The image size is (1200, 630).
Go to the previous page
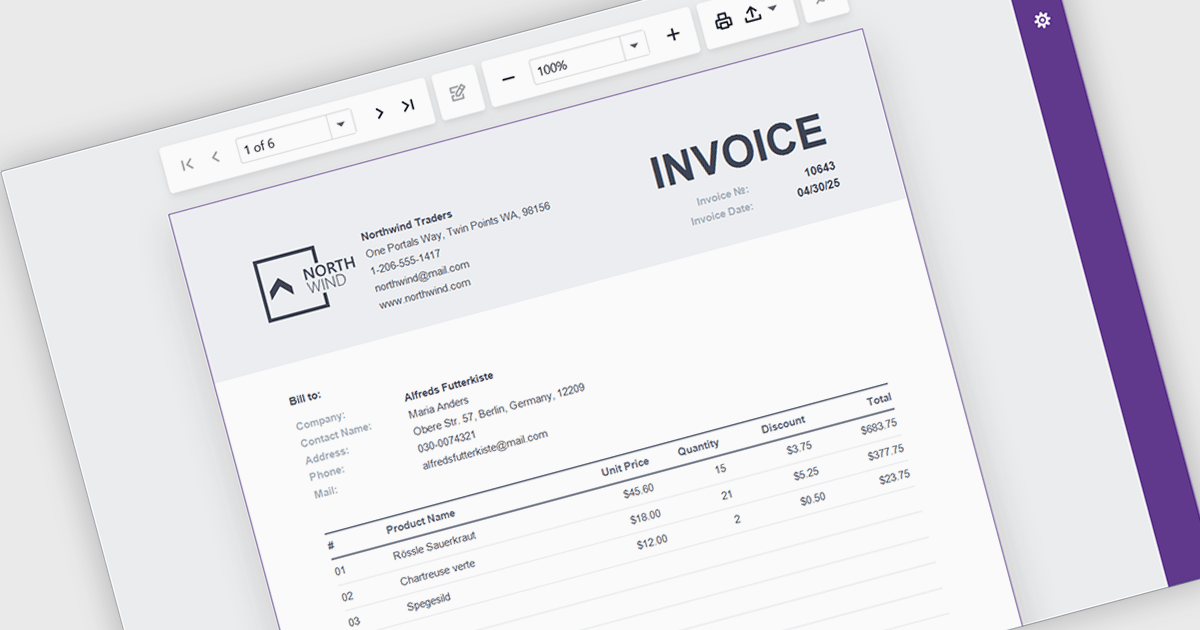[215, 158]
